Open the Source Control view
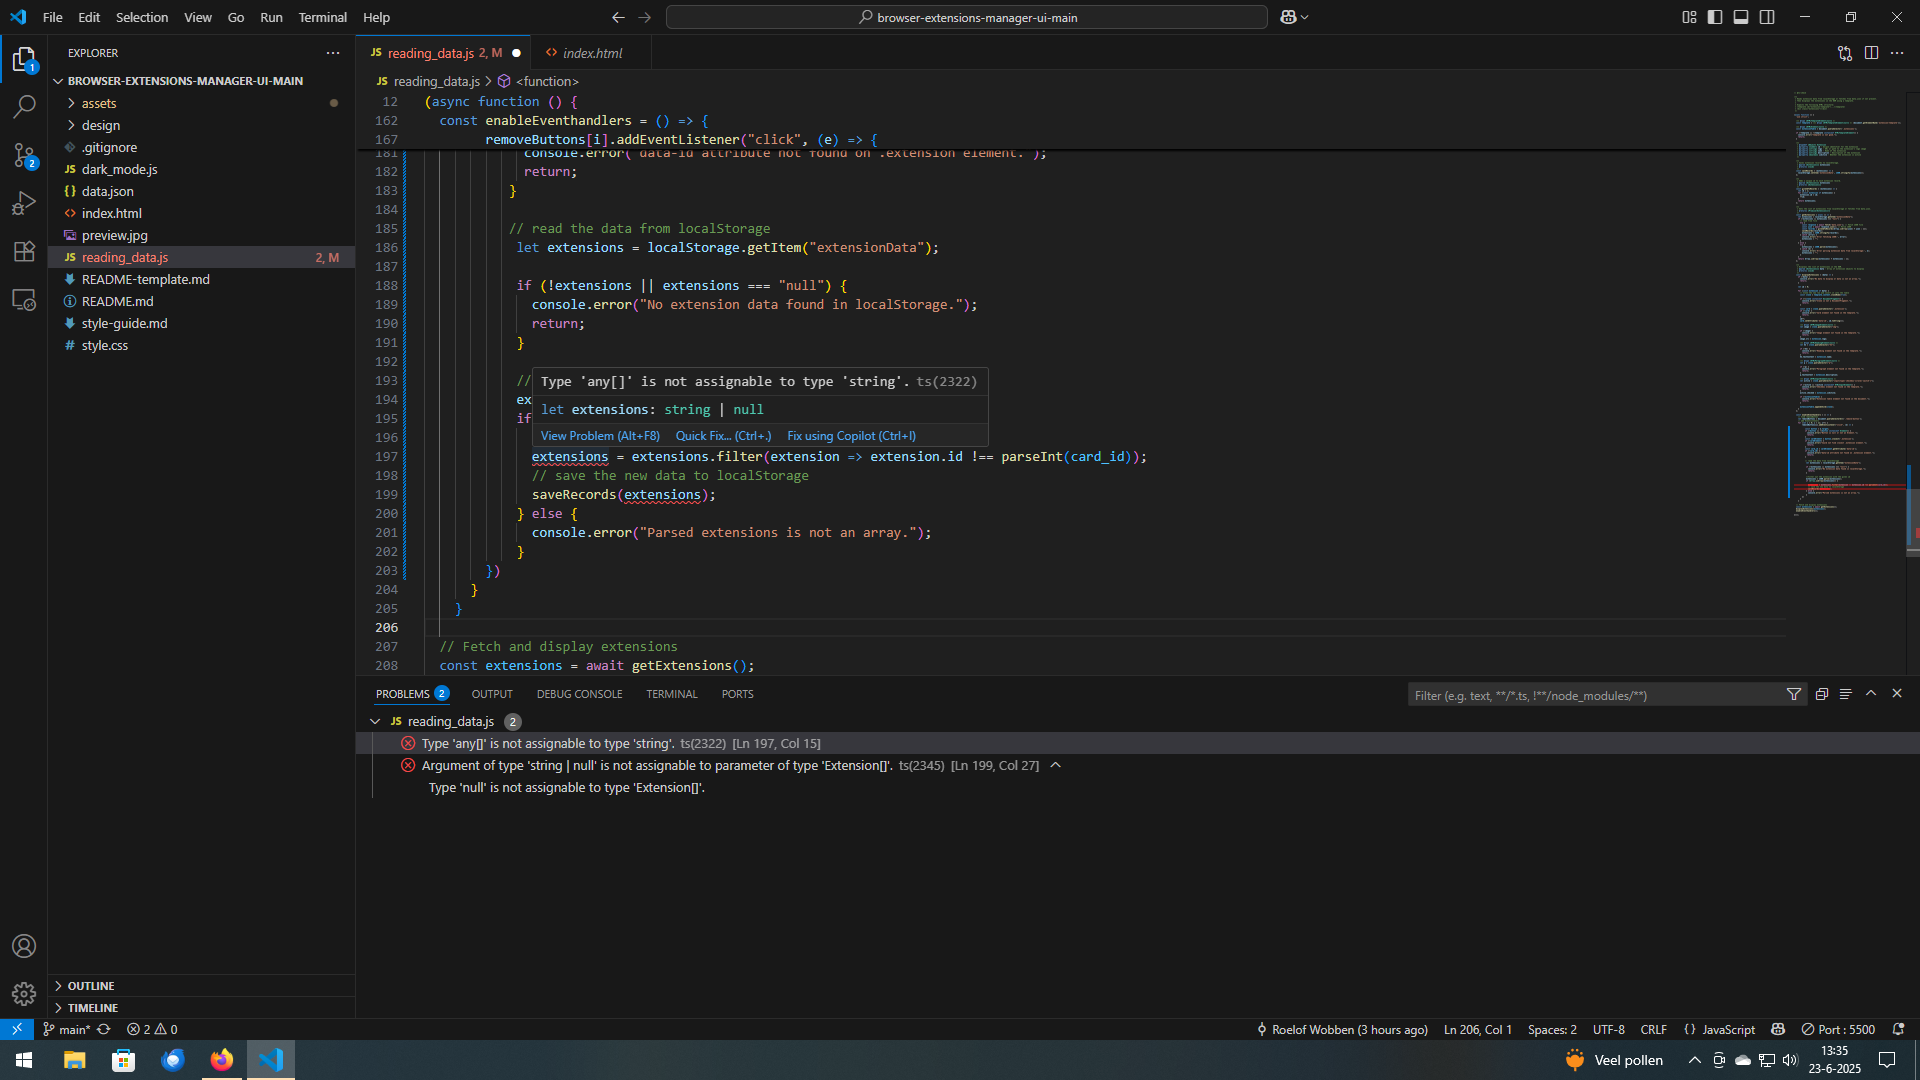Image resolution: width=1920 pixels, height=1080 pixels. (24, 155)
